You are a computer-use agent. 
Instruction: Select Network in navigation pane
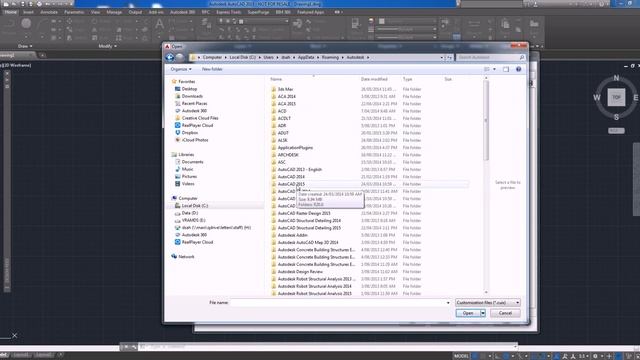pos(186,257)
